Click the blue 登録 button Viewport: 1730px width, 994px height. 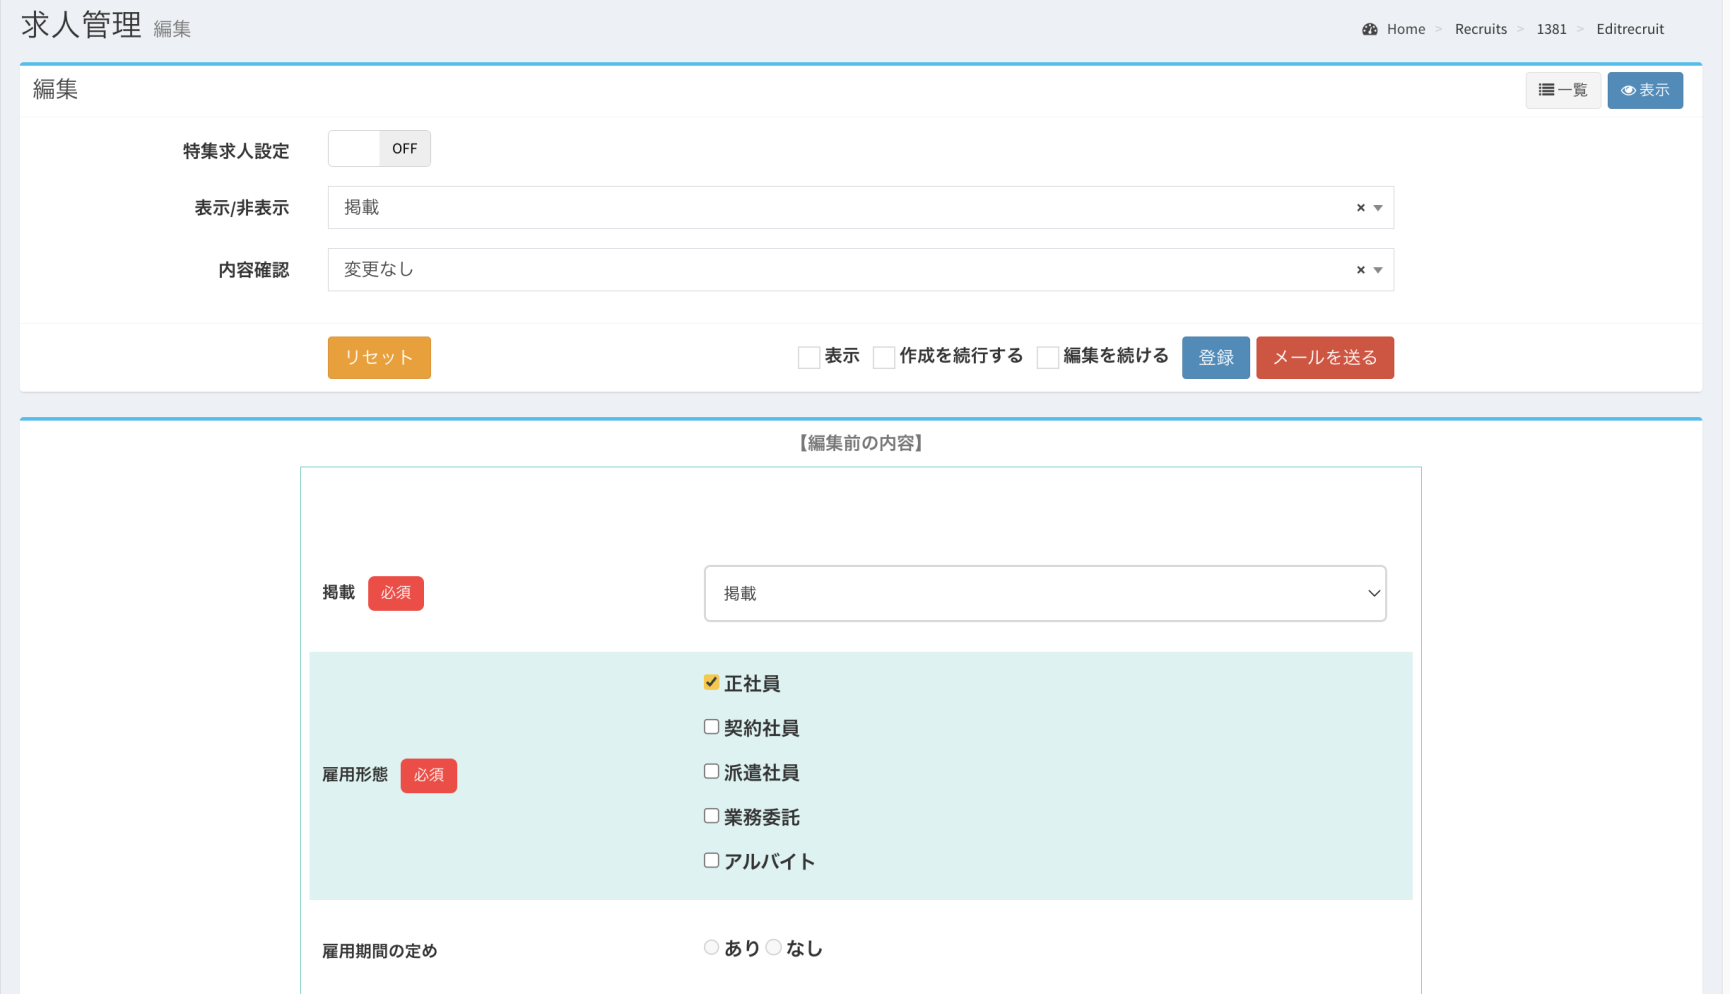(x=1215, y=357)
